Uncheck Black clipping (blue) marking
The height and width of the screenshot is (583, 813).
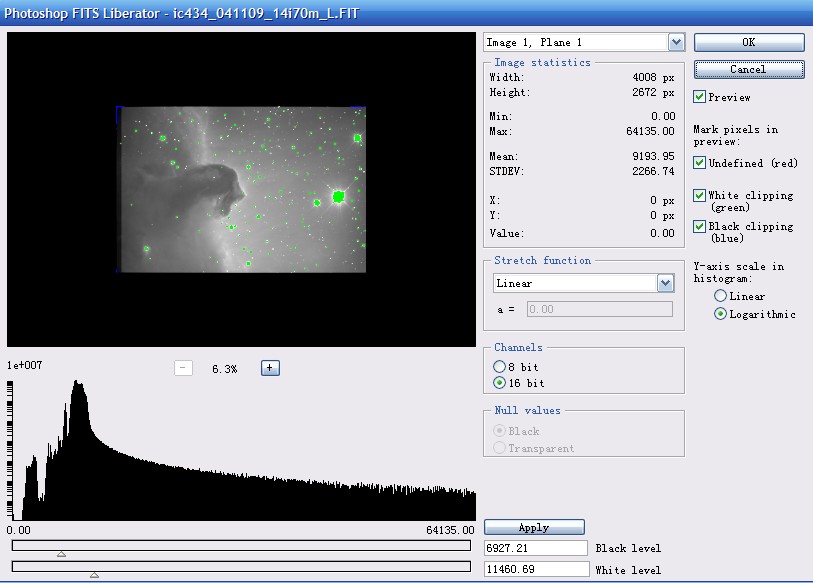coord(699,226)
